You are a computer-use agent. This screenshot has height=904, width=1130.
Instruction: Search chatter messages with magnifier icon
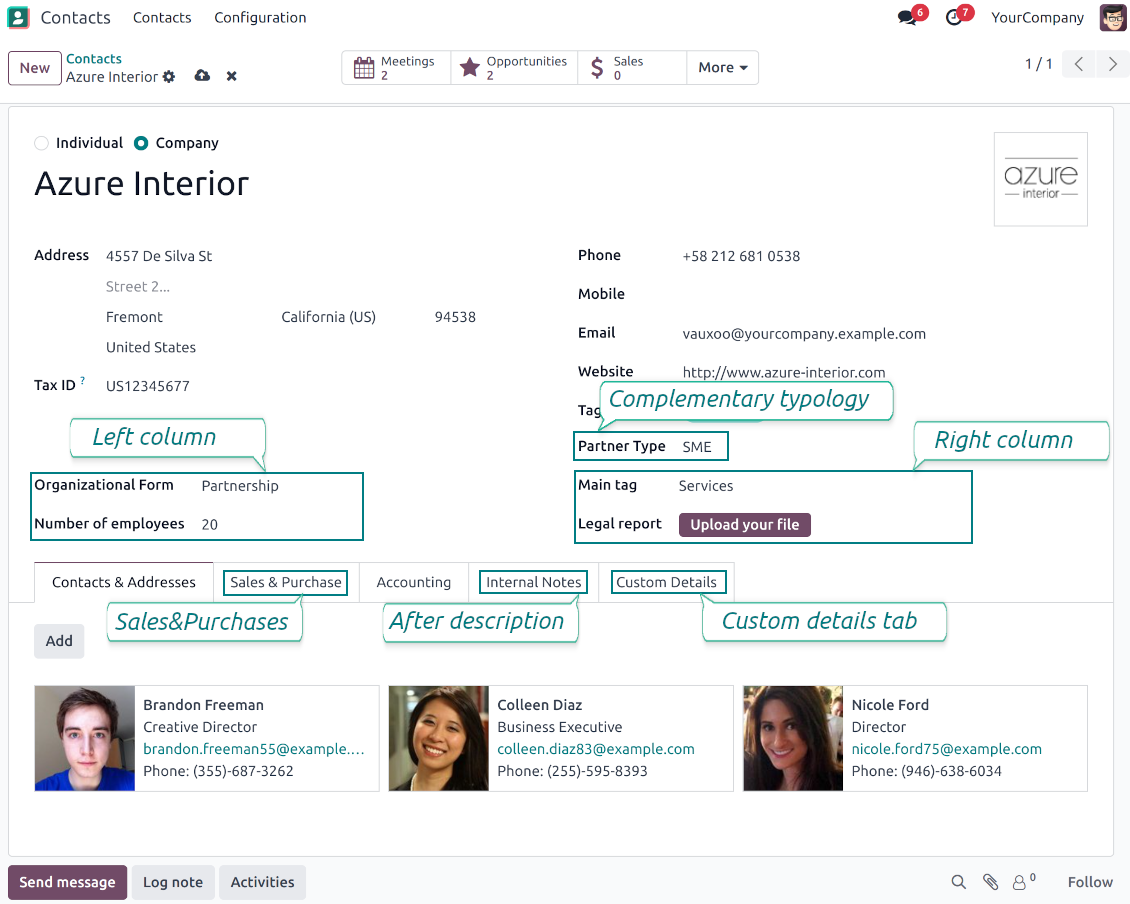click(x=958, y=882)
